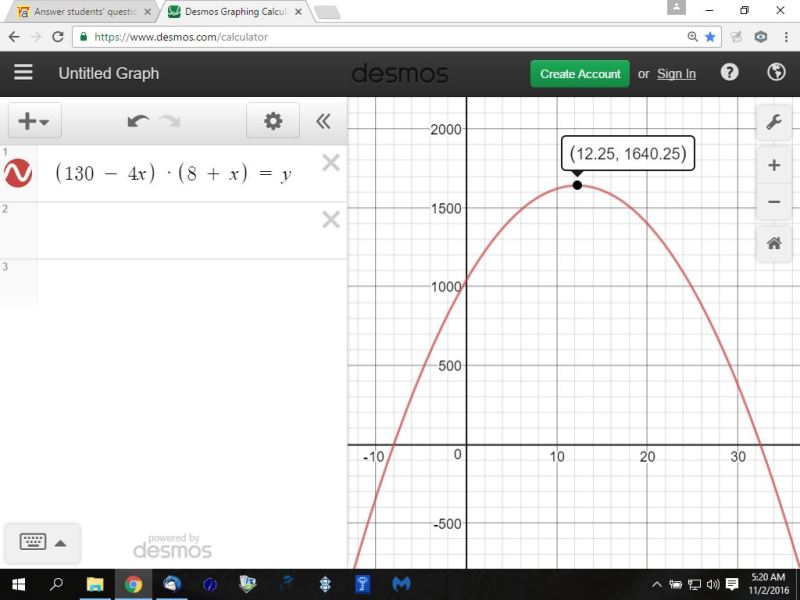The image size is (800, 600).
Task: Edit the equation (130 − 4x)·(8 + x) = y
Action: pyautogui.click(x=173, y=174)
